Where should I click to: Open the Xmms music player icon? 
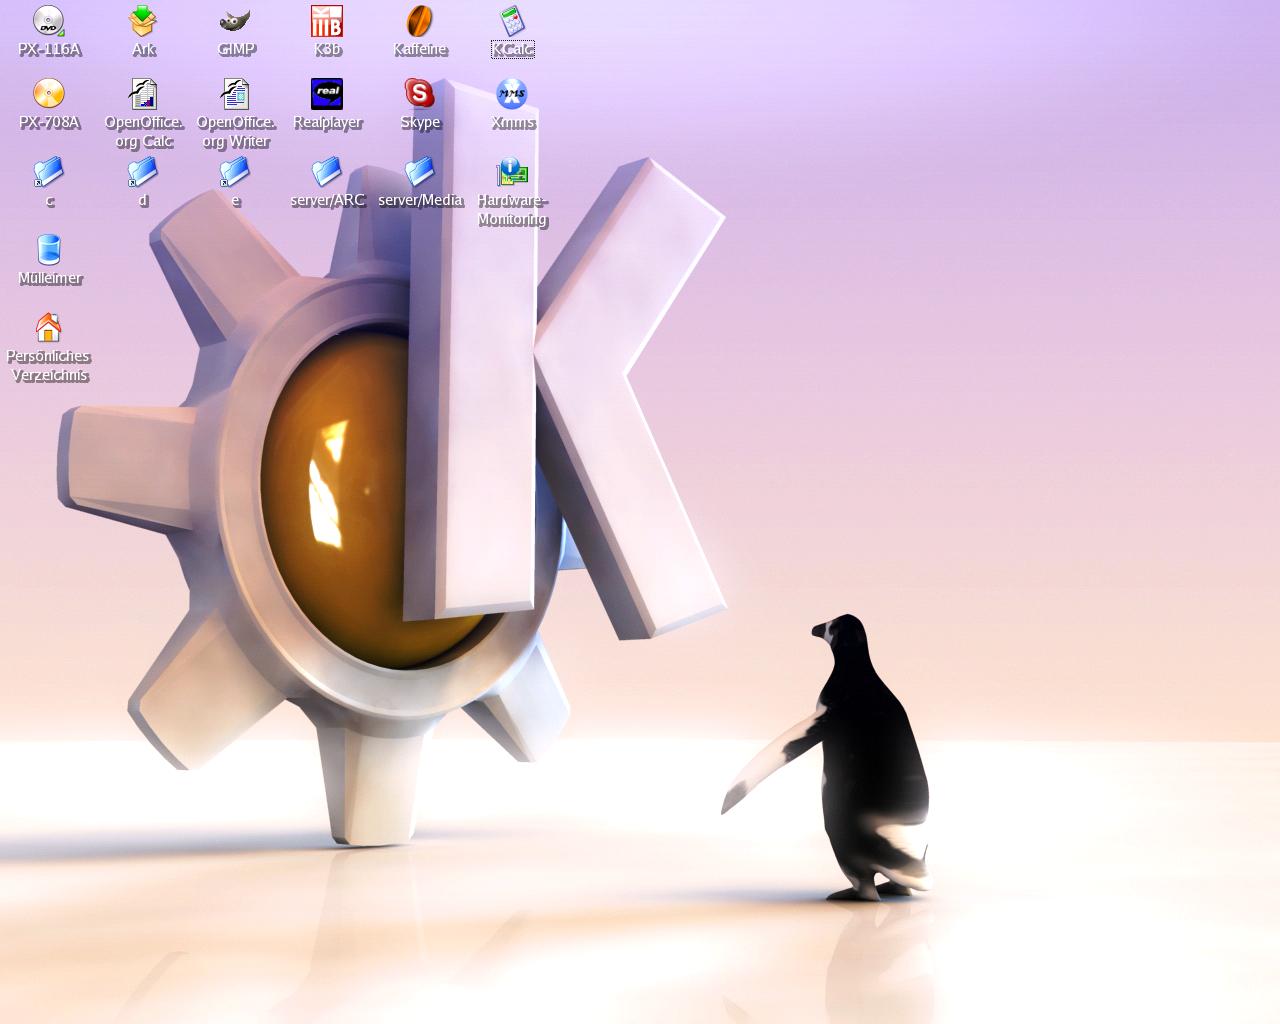[x=512, y=94]
